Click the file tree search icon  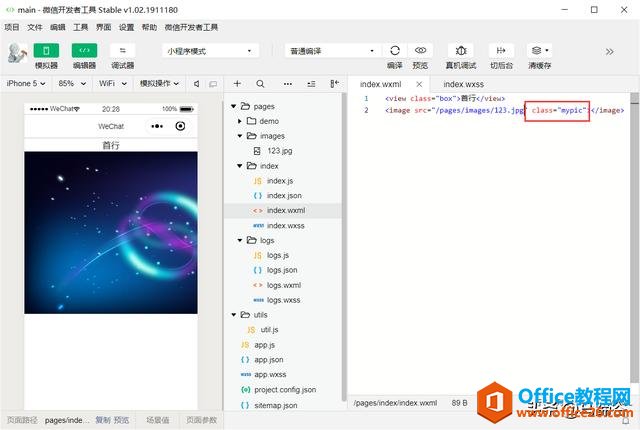tap(260, 84)
